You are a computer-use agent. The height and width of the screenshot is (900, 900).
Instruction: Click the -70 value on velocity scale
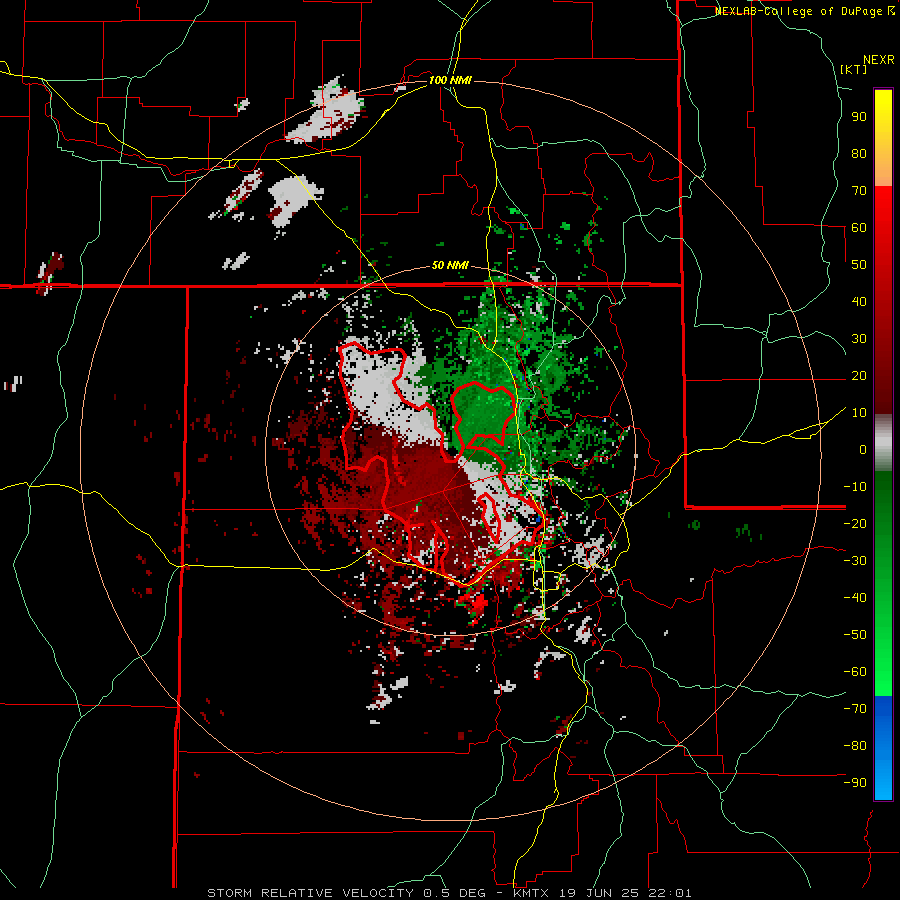tap(855, 709)
